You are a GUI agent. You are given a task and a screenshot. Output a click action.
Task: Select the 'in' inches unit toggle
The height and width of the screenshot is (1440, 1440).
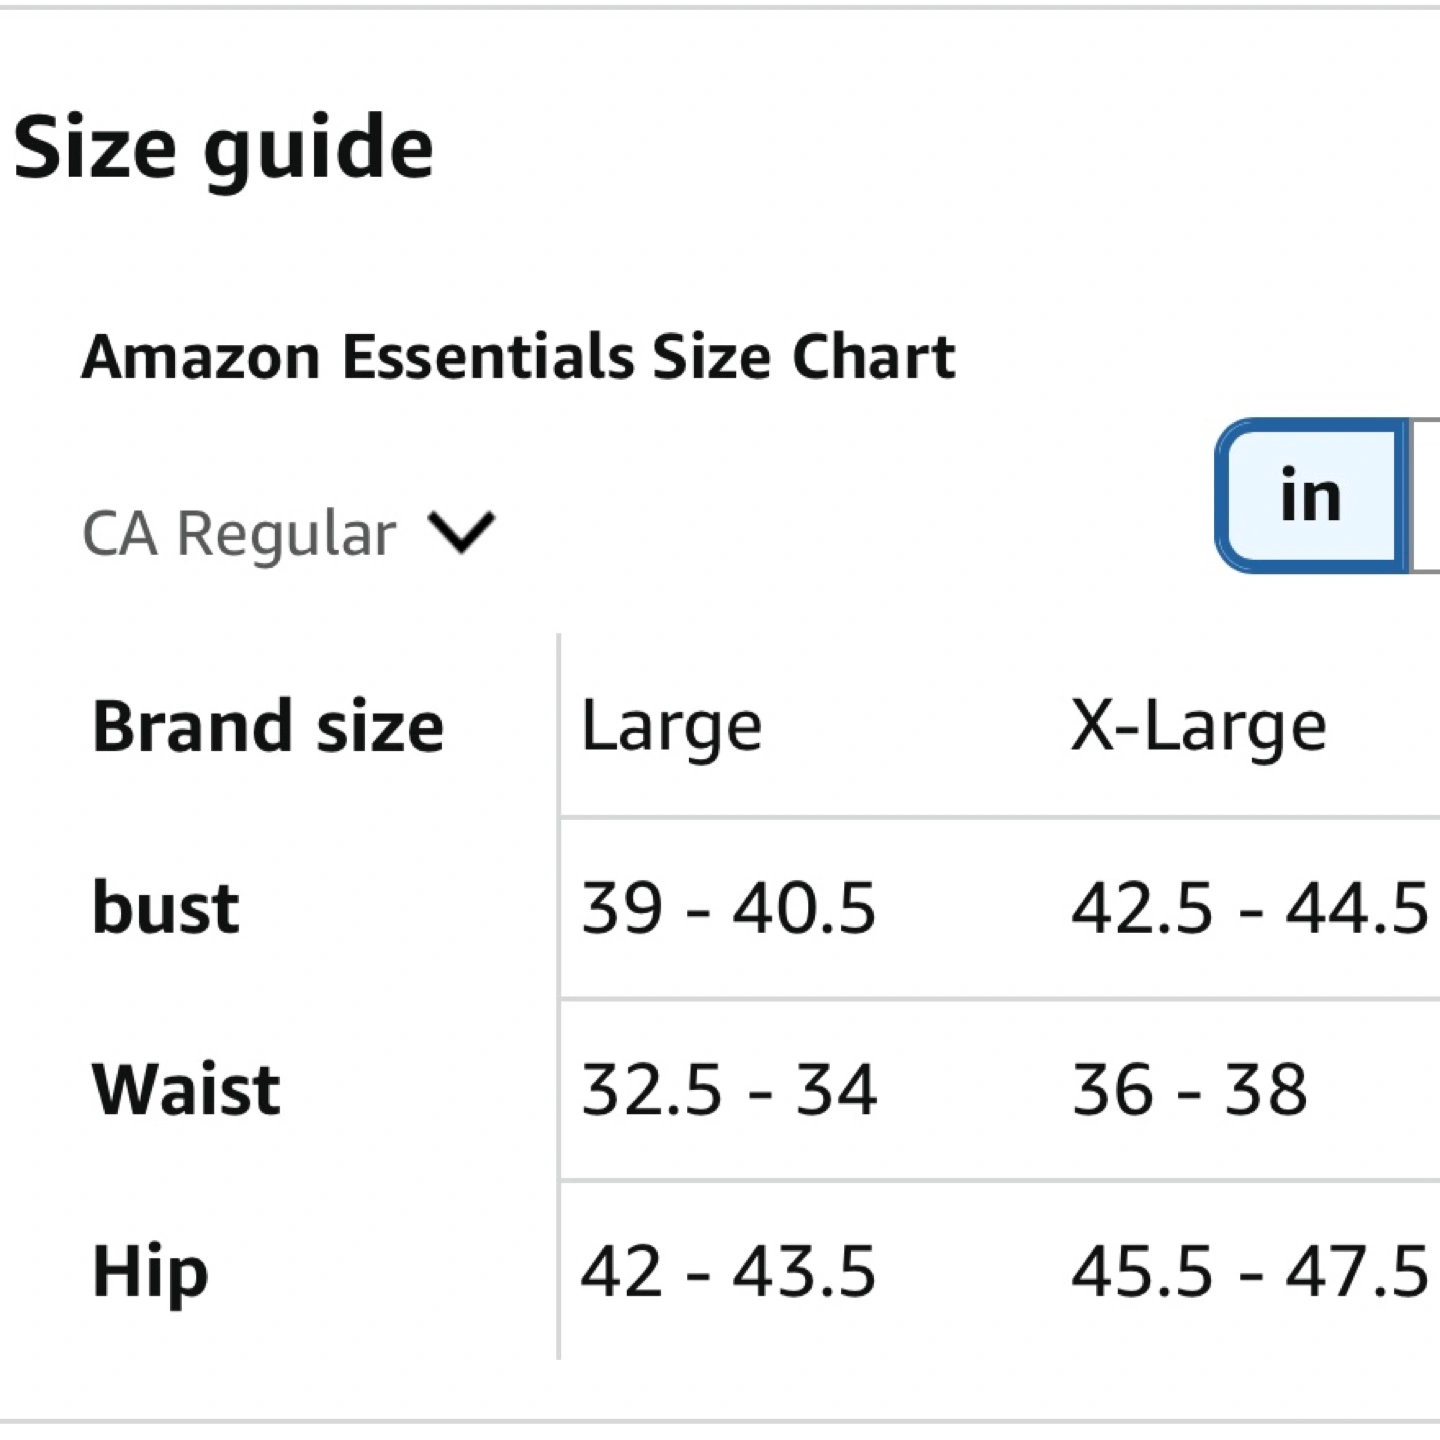1310,496
